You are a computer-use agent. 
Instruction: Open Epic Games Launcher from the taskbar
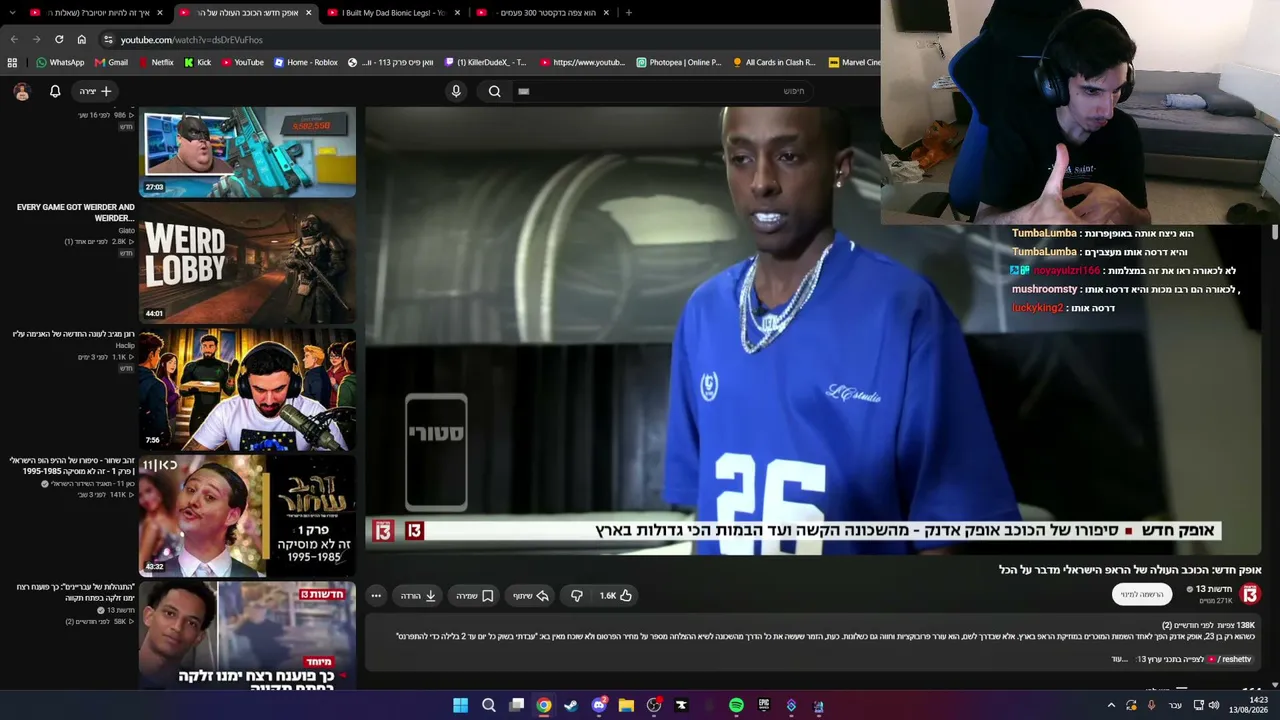coord(764,705)
